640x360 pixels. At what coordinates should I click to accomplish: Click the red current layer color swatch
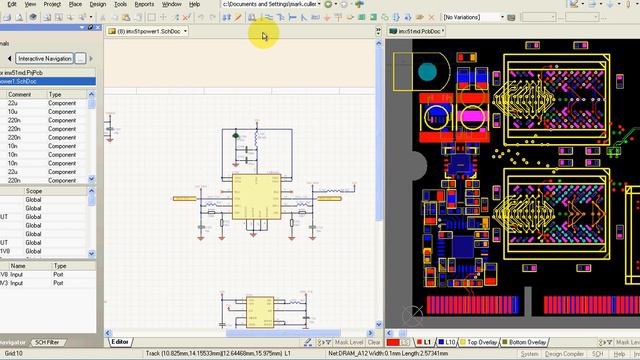coord(393,342)
